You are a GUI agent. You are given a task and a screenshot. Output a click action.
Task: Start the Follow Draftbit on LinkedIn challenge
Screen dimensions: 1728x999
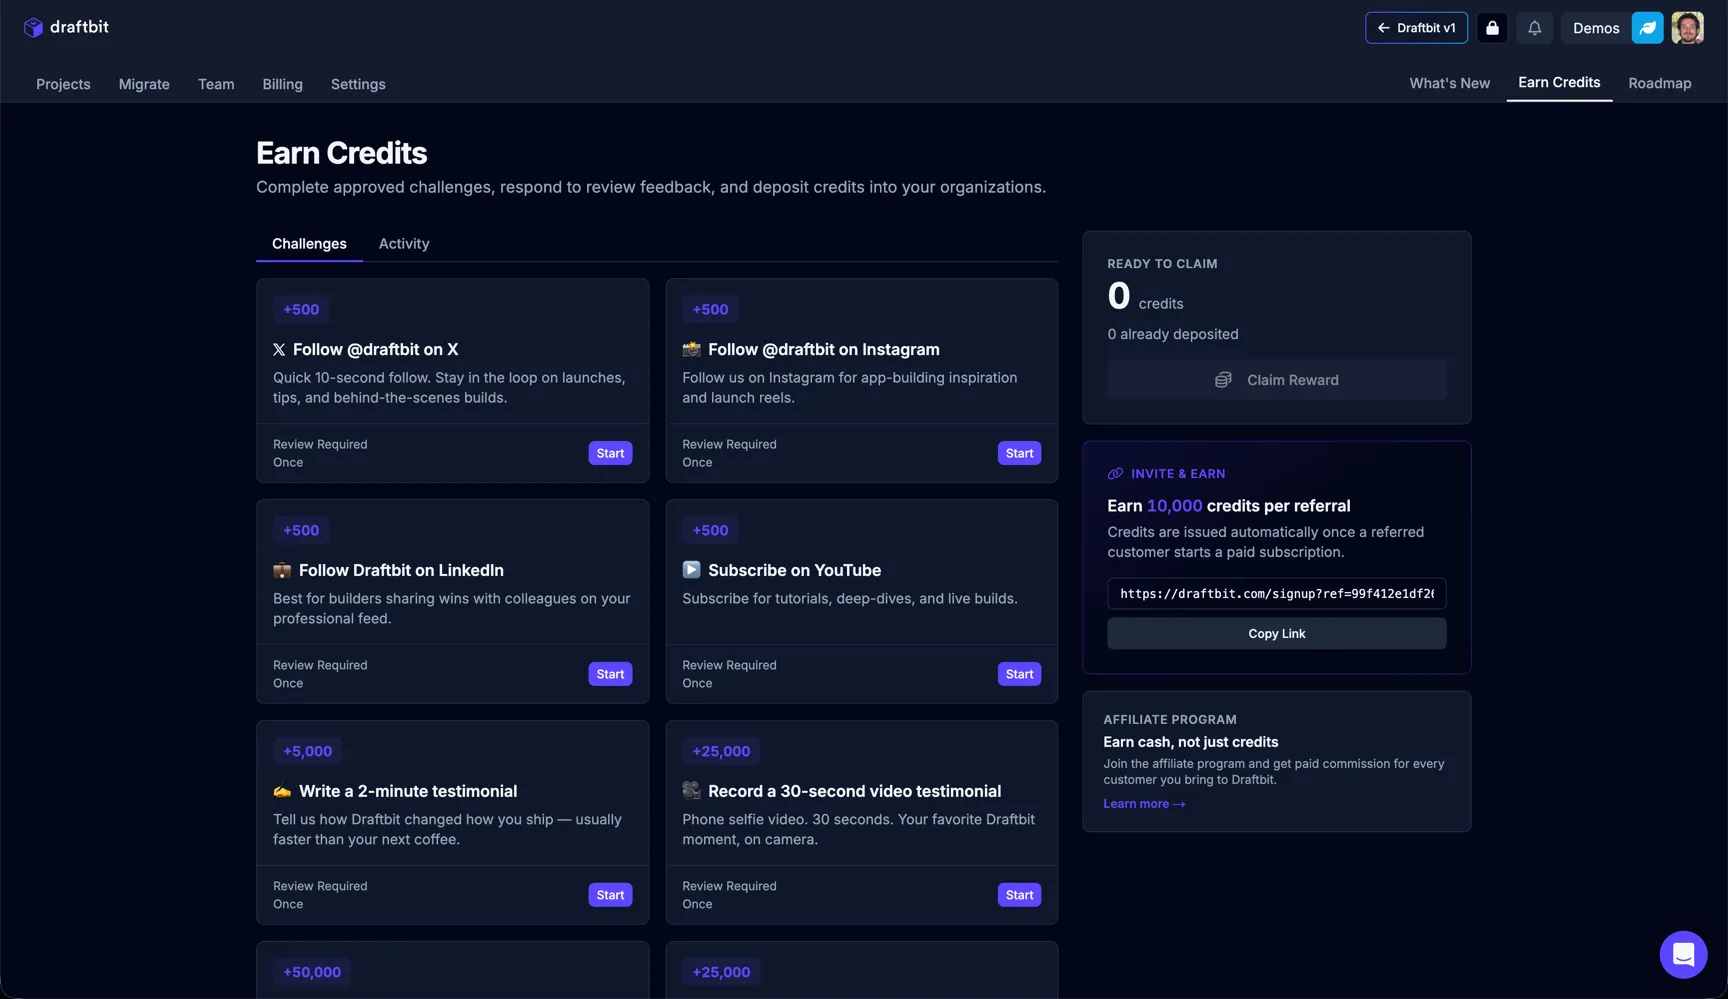tap(610, 674)
